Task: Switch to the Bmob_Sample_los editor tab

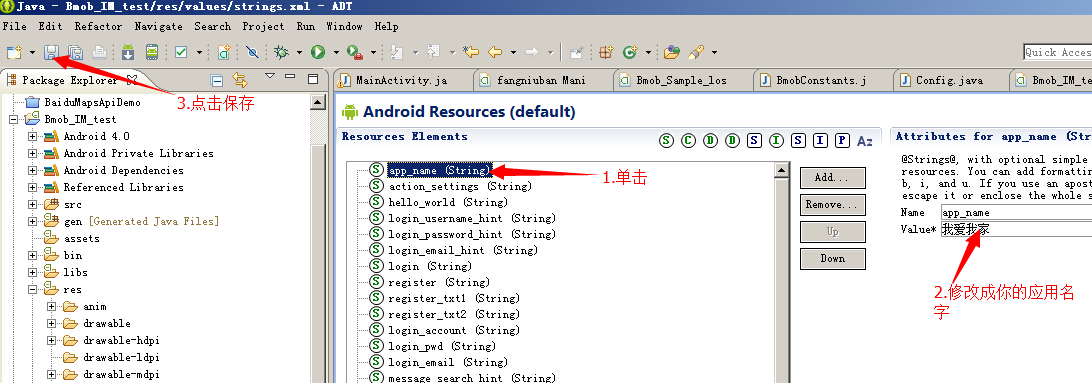Action: click(x=681, y=80)
